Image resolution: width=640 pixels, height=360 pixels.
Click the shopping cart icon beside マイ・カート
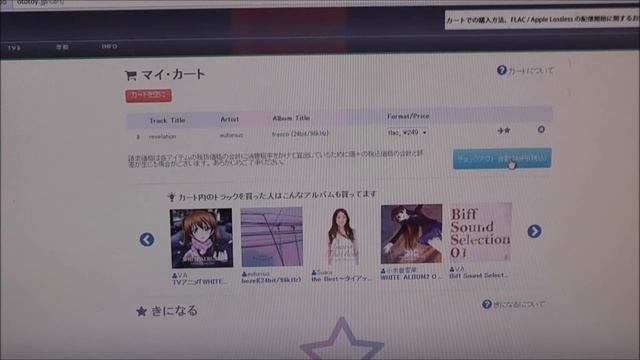131,75
